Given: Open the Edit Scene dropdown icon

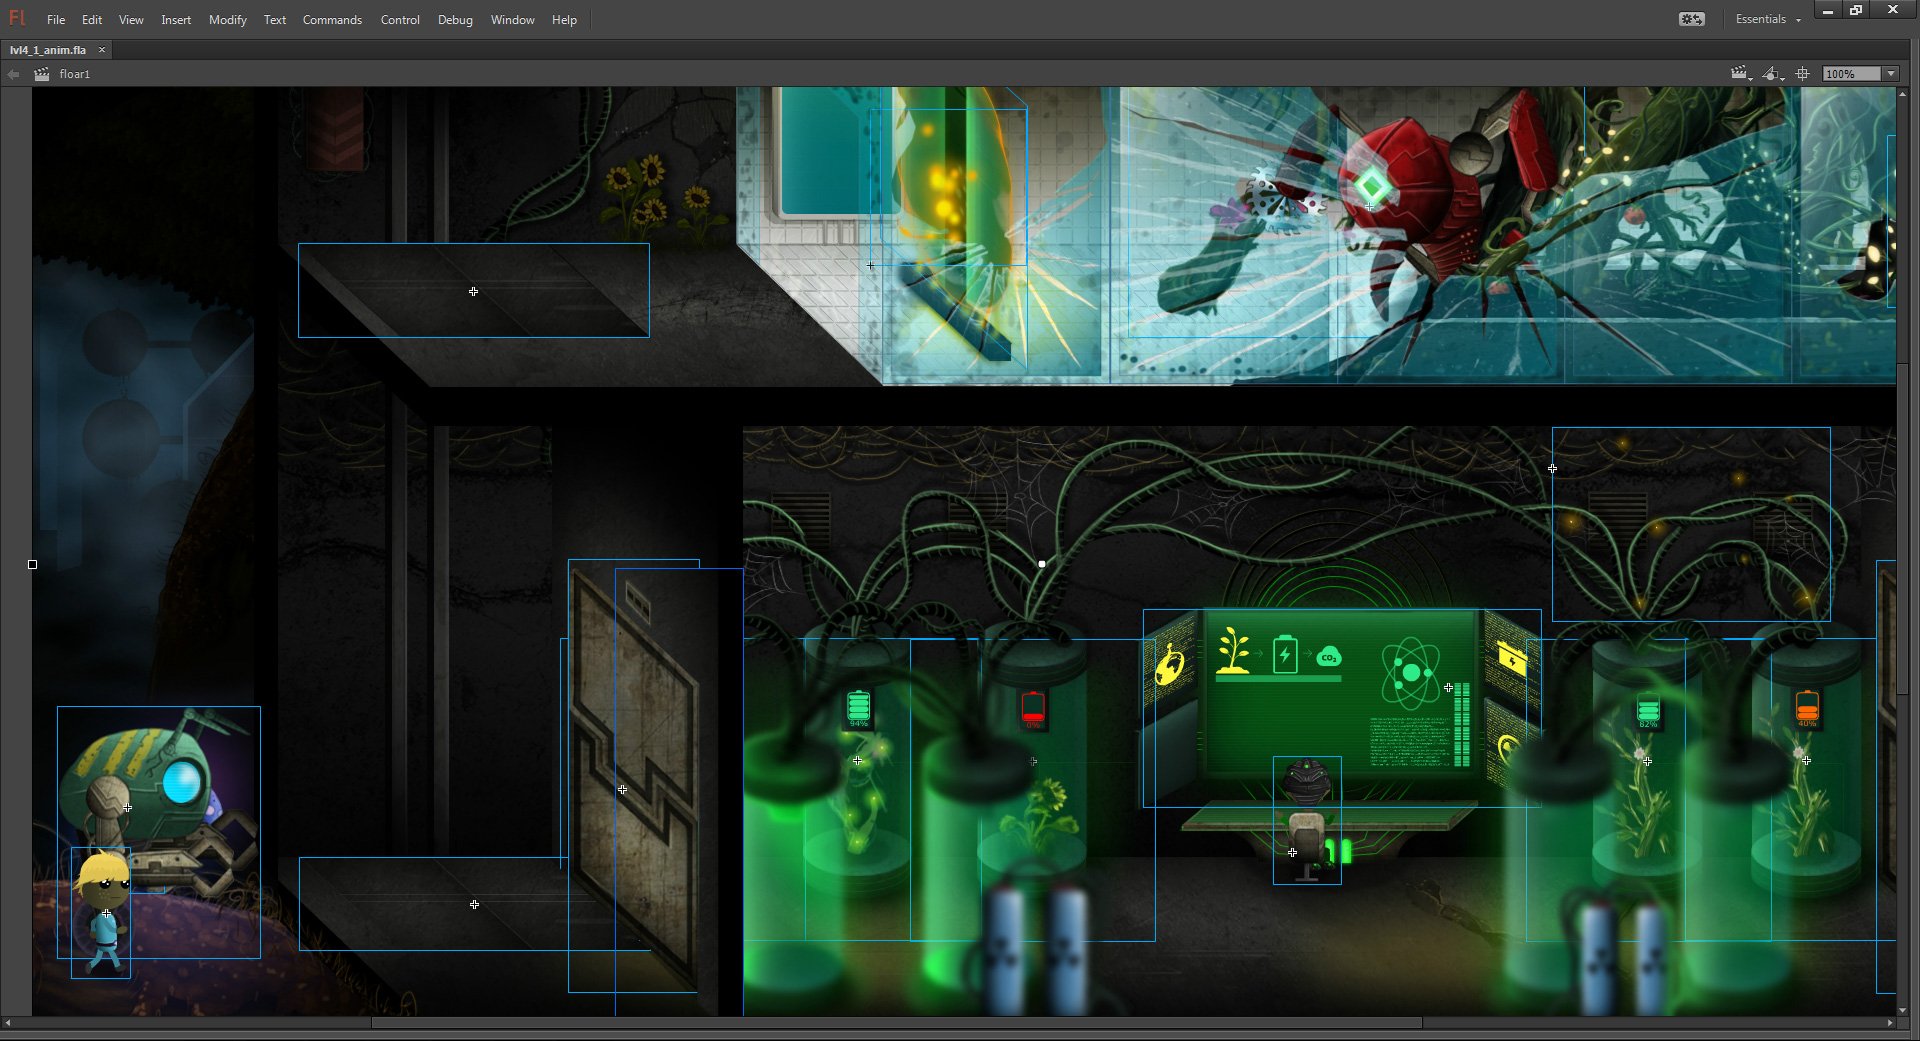Looking at the screenshot, I should click(x=1741, y=73).
